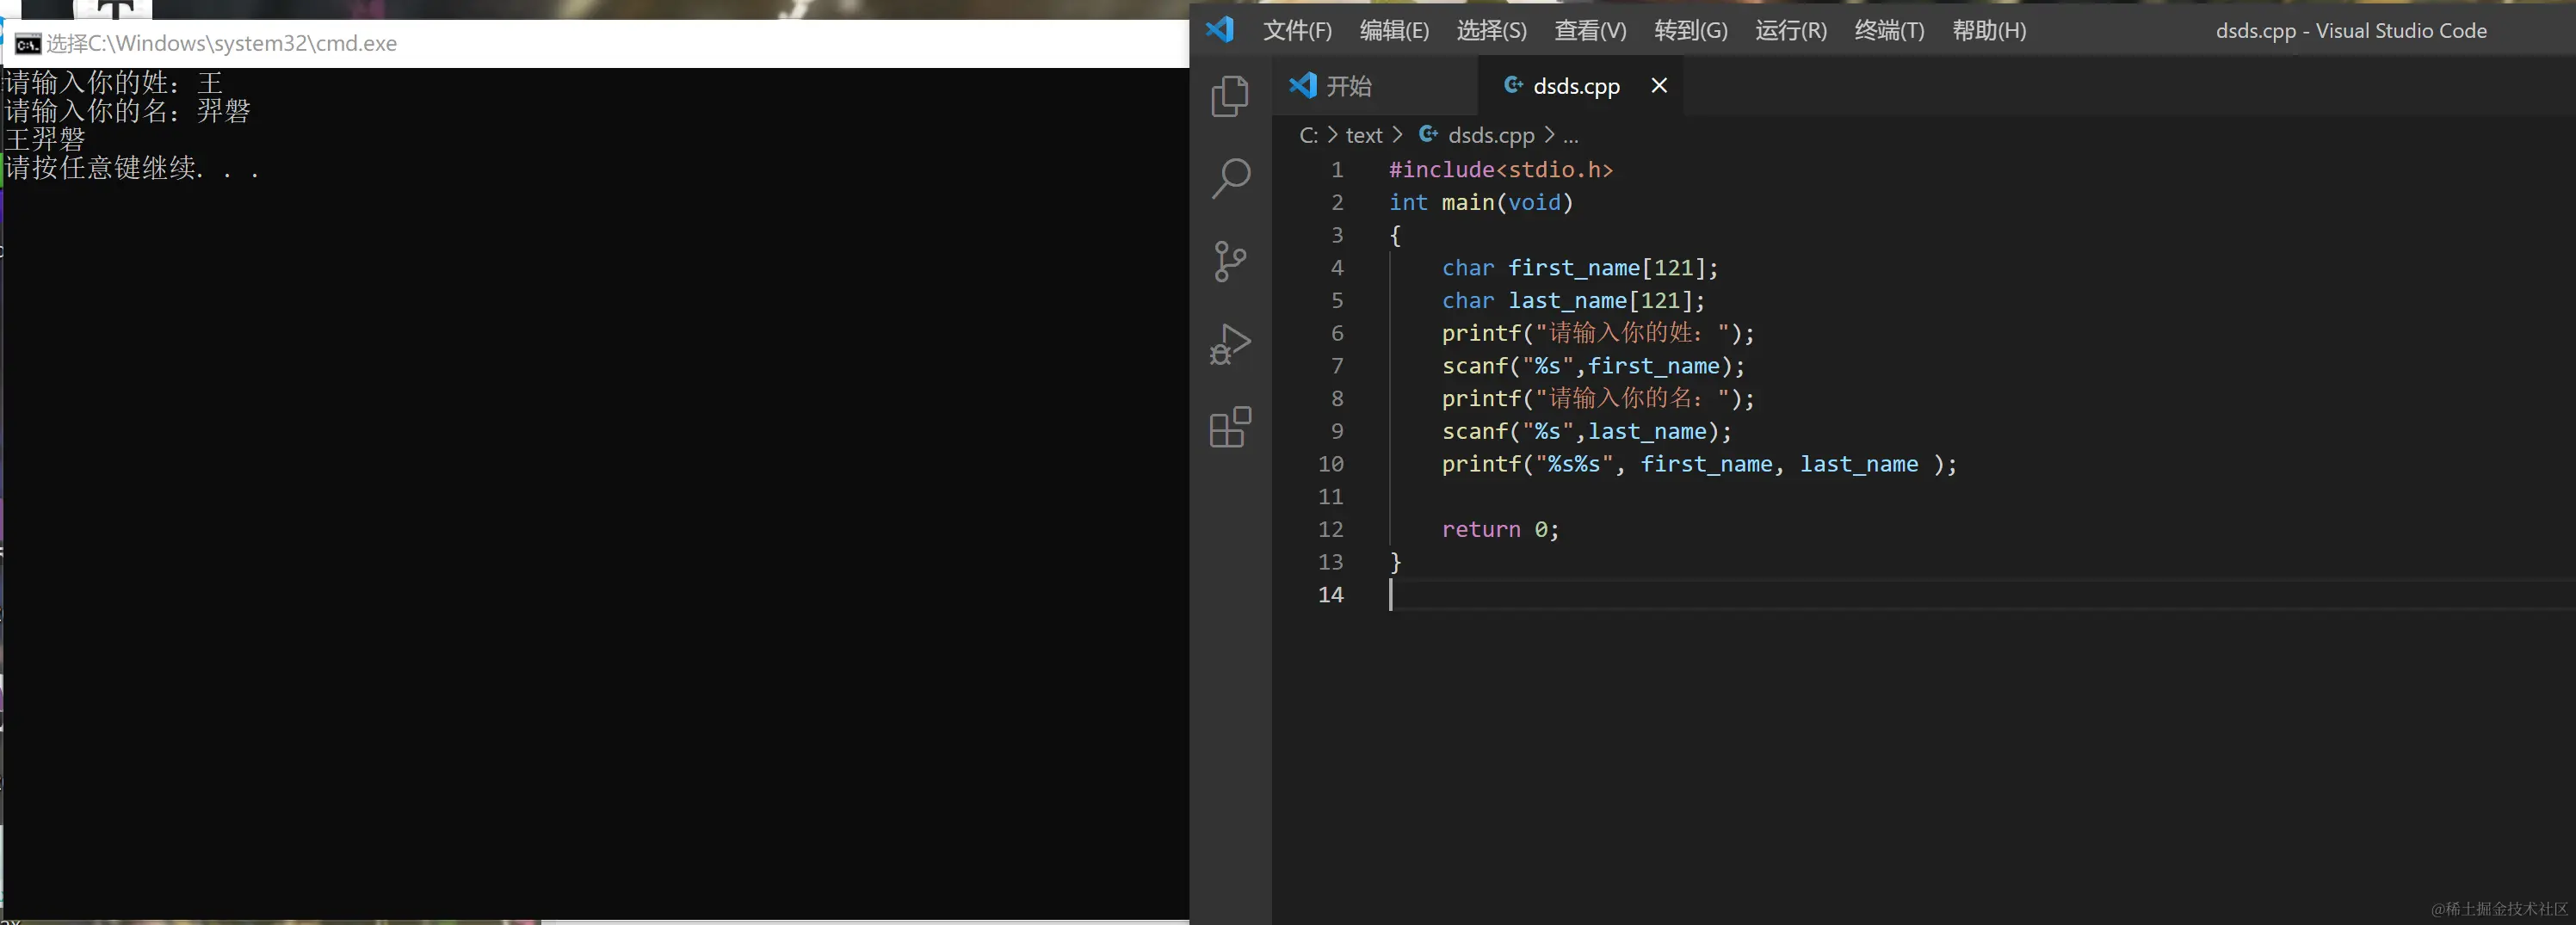Open the 查看(V) menu
Screen dimensions: 2576x925
[x=1590, y=30]
